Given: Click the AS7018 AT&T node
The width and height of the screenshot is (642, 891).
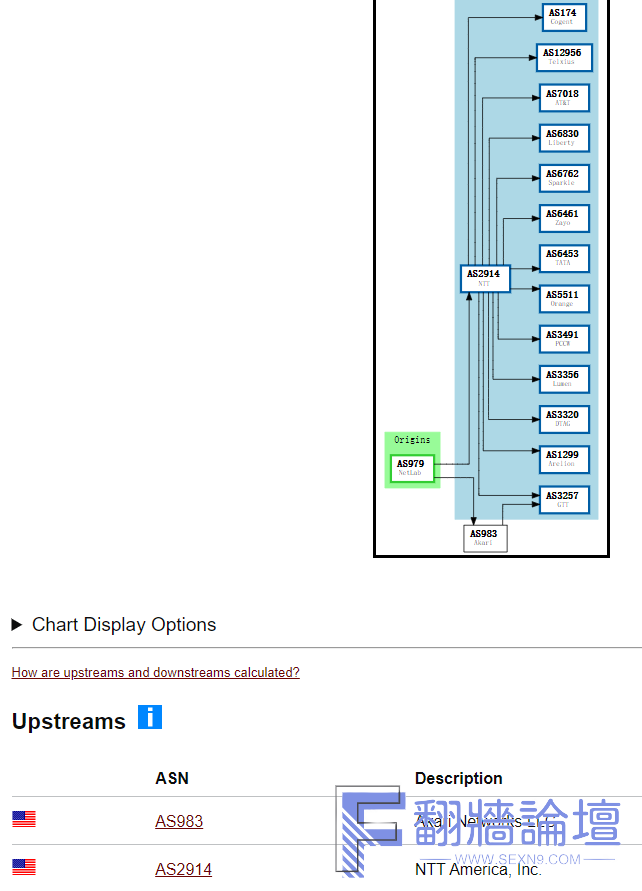Looking at the screenshot, I should (x=564, y=98).
